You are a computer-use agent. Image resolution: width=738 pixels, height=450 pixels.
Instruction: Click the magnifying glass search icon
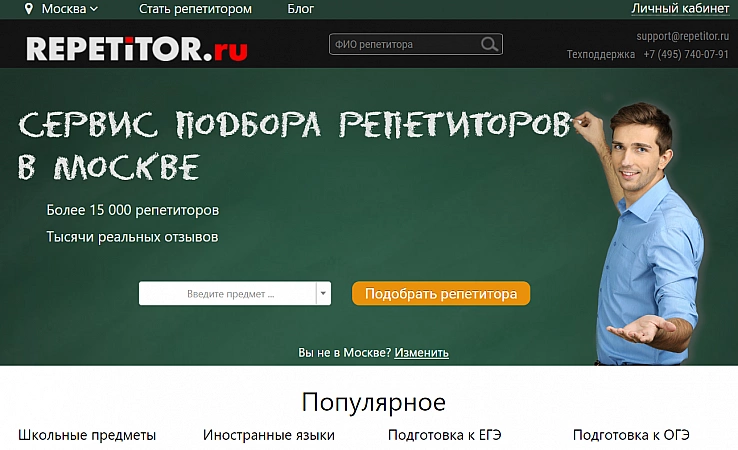point(489,44)
